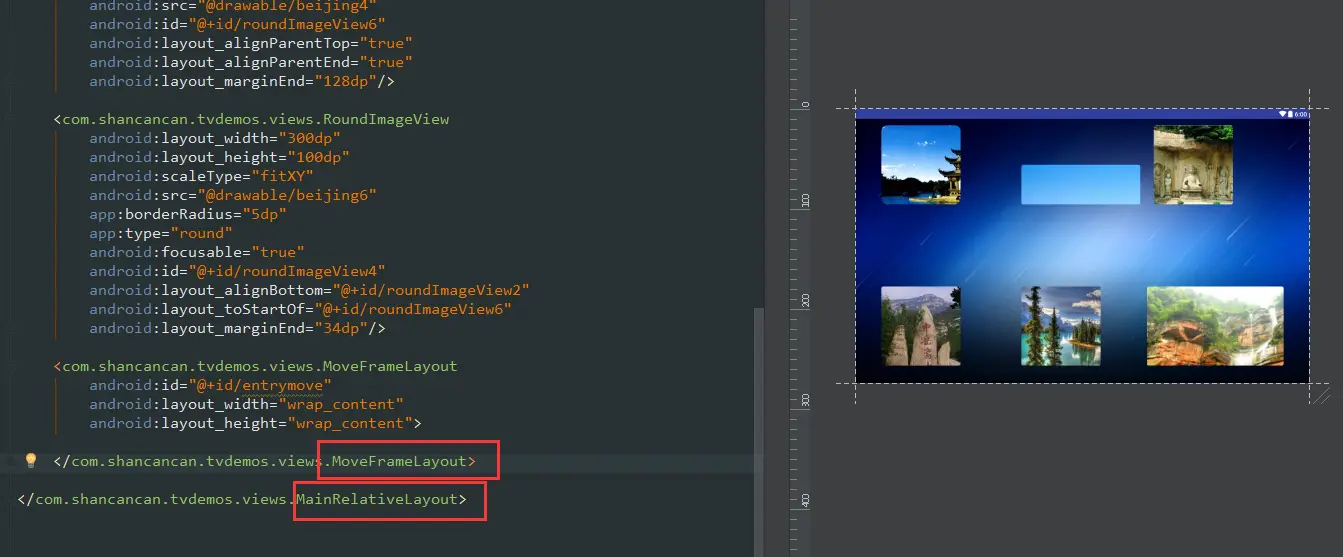Click the android:focusable="true" line
Image resolution: width=1343 pixels, height=557 pixels.
coord(197,252)
